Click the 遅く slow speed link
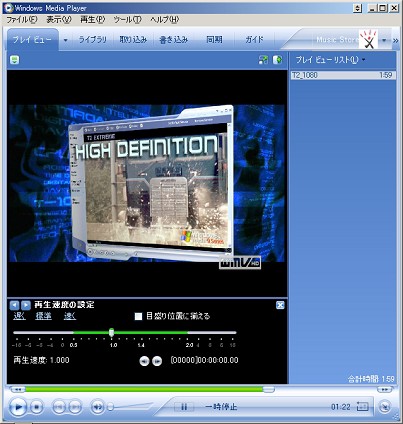Image resolution: width=403 pixels, height=424 pixels. [x=19, y=316]
